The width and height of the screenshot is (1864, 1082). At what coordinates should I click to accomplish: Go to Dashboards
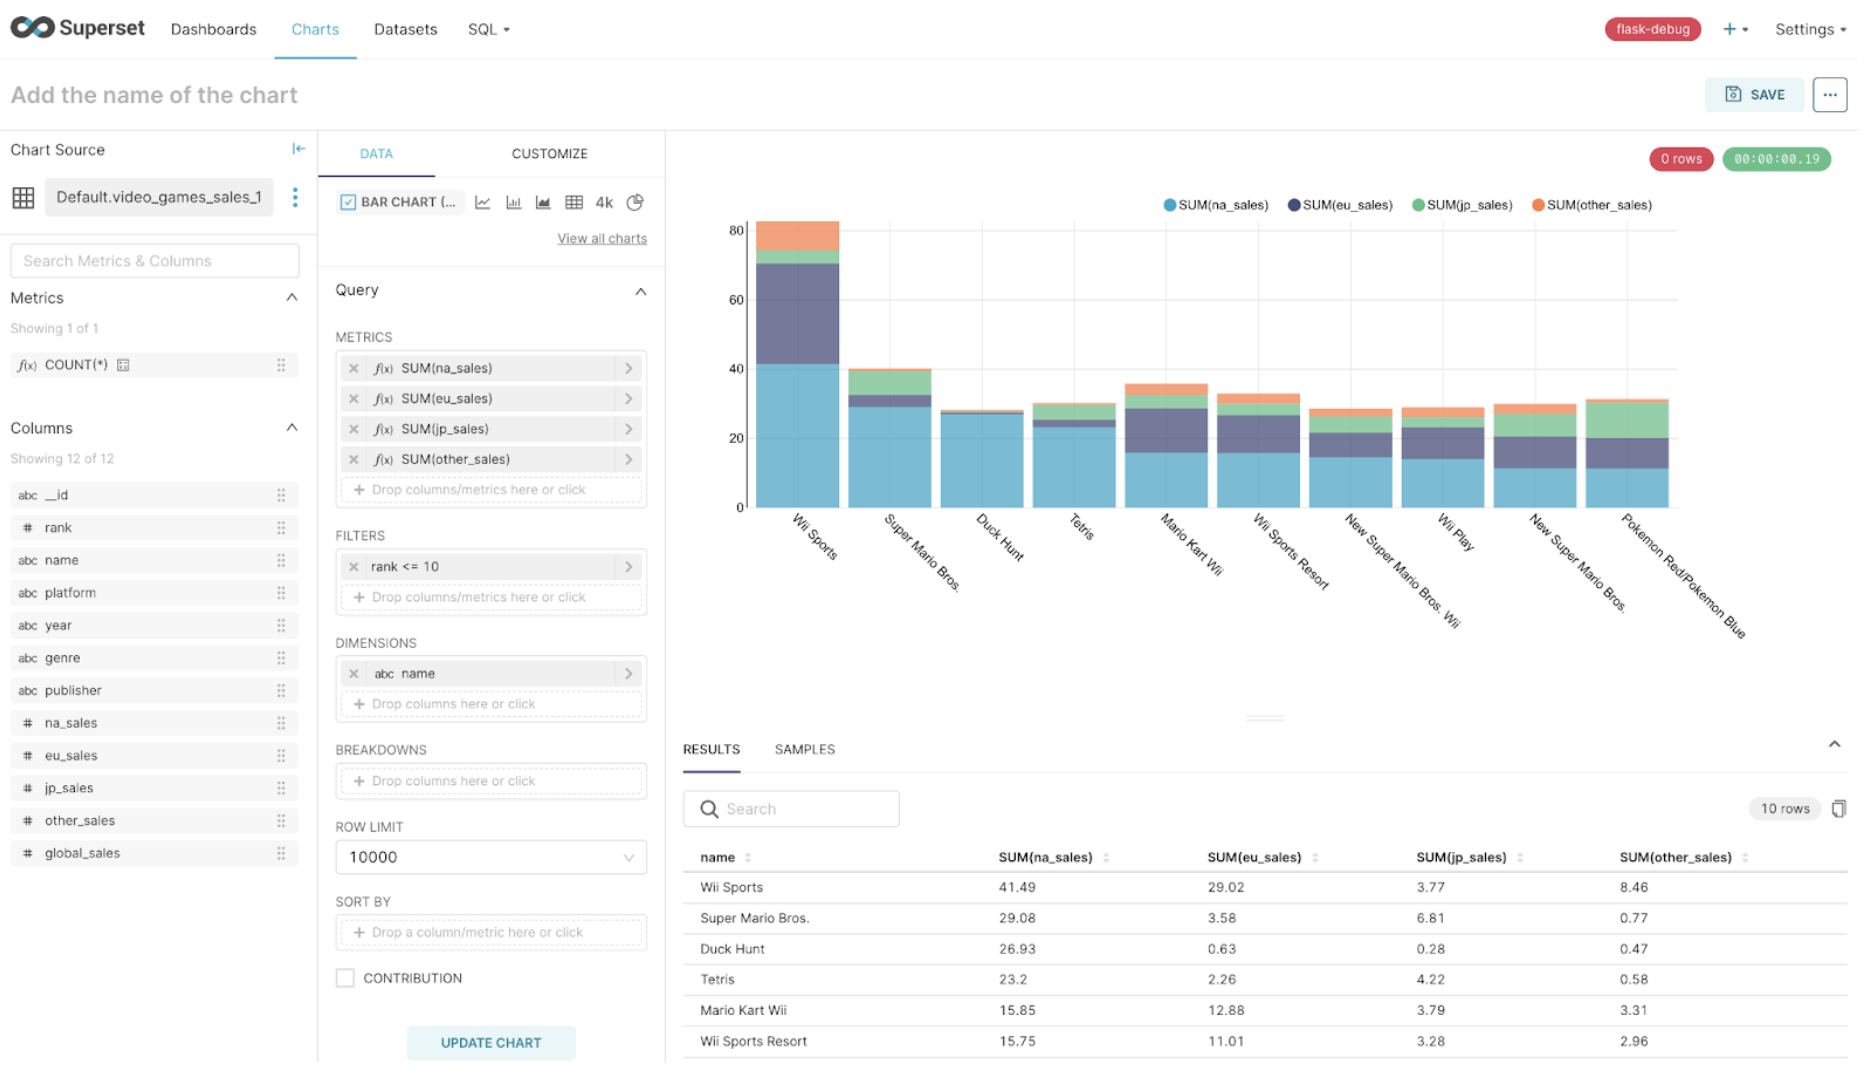214,29
